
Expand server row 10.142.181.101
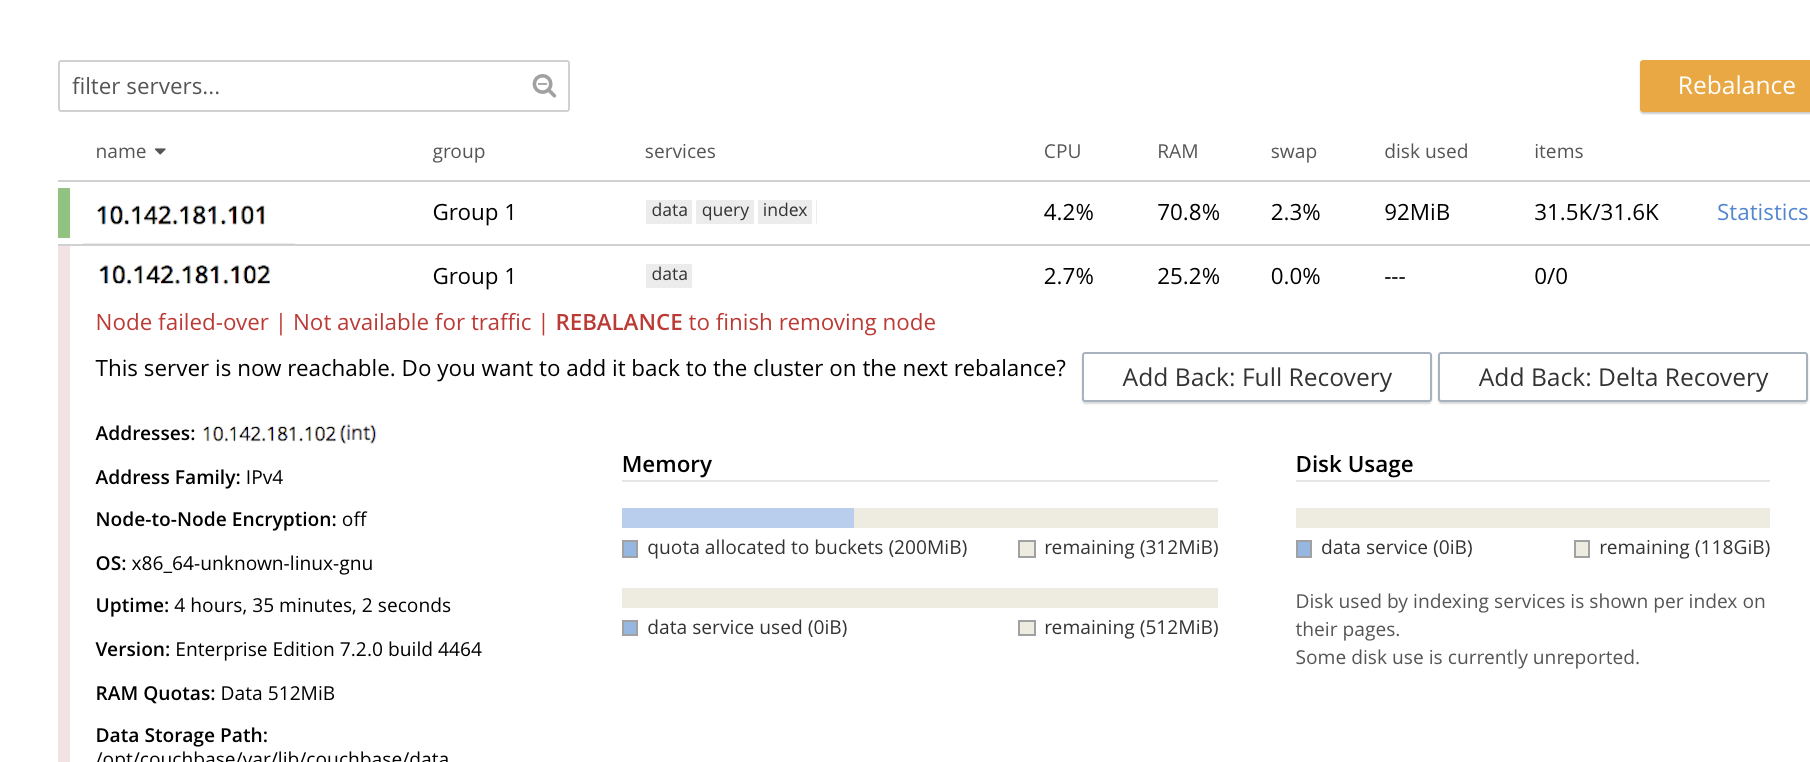[181, 214]
